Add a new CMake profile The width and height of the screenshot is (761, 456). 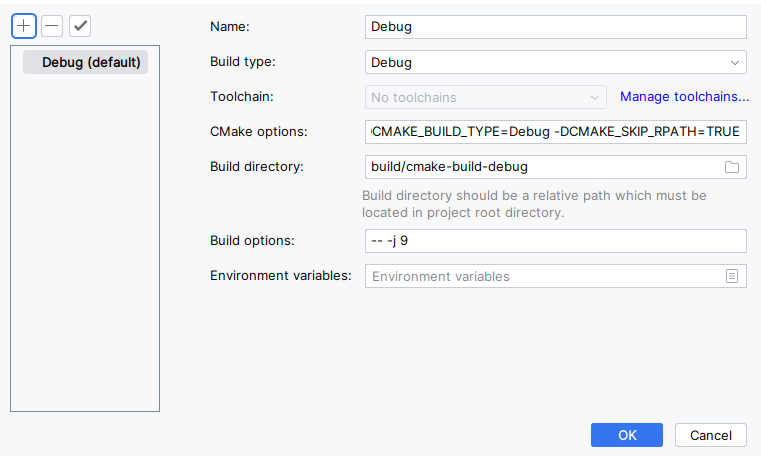click(24, 26)
